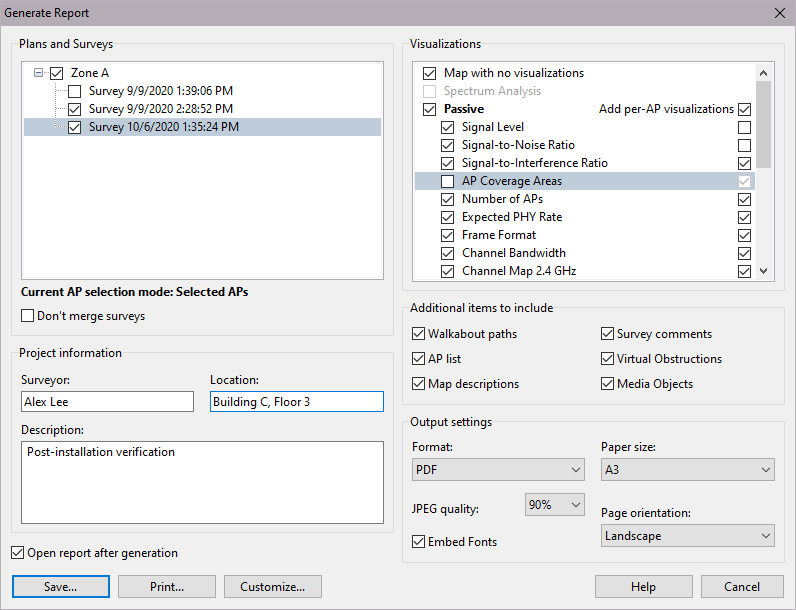Open the Page orientation dropdown
Screen dimensions: 796x610
[687, 536]
